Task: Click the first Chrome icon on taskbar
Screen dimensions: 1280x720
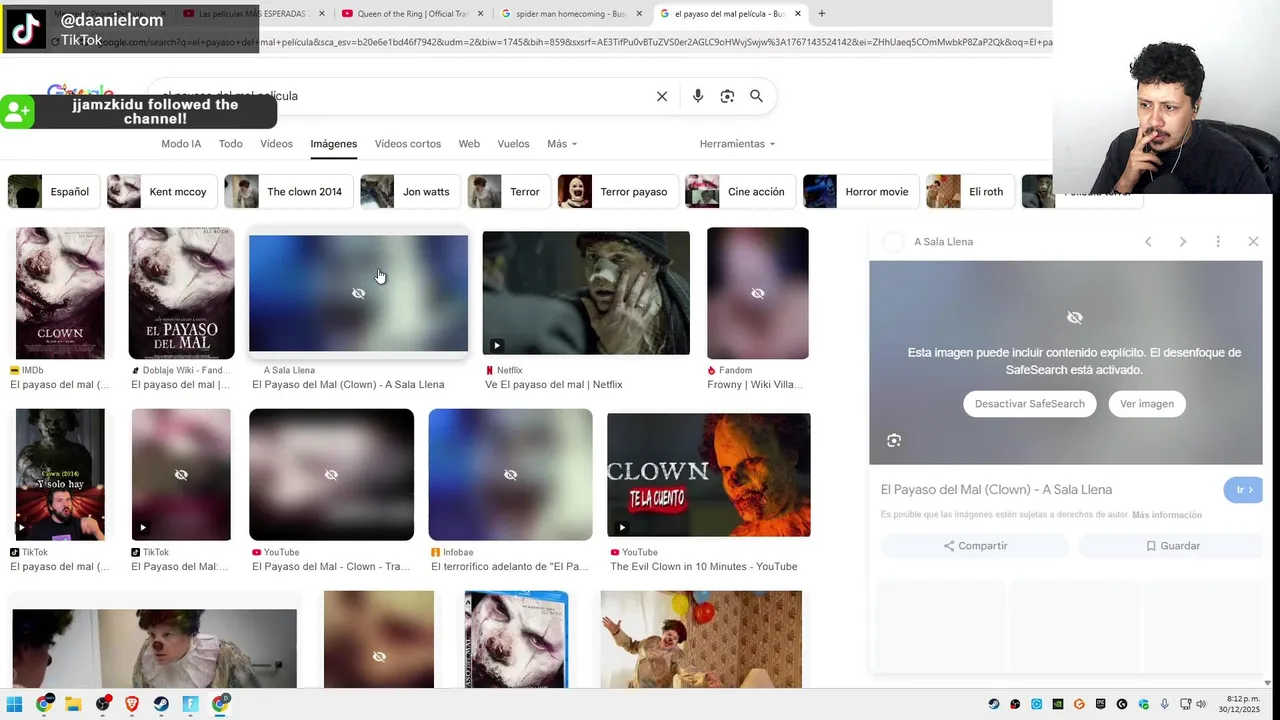Action: [44, 705]
